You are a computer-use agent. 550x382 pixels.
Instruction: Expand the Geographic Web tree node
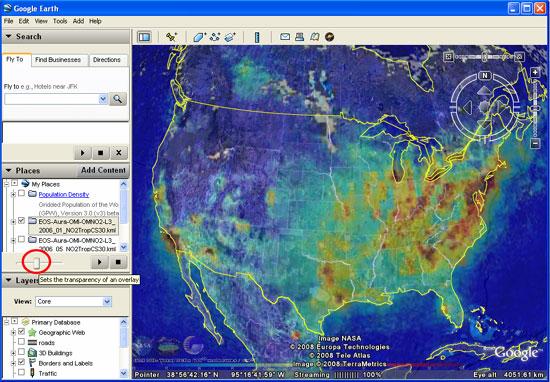point(13,332)
